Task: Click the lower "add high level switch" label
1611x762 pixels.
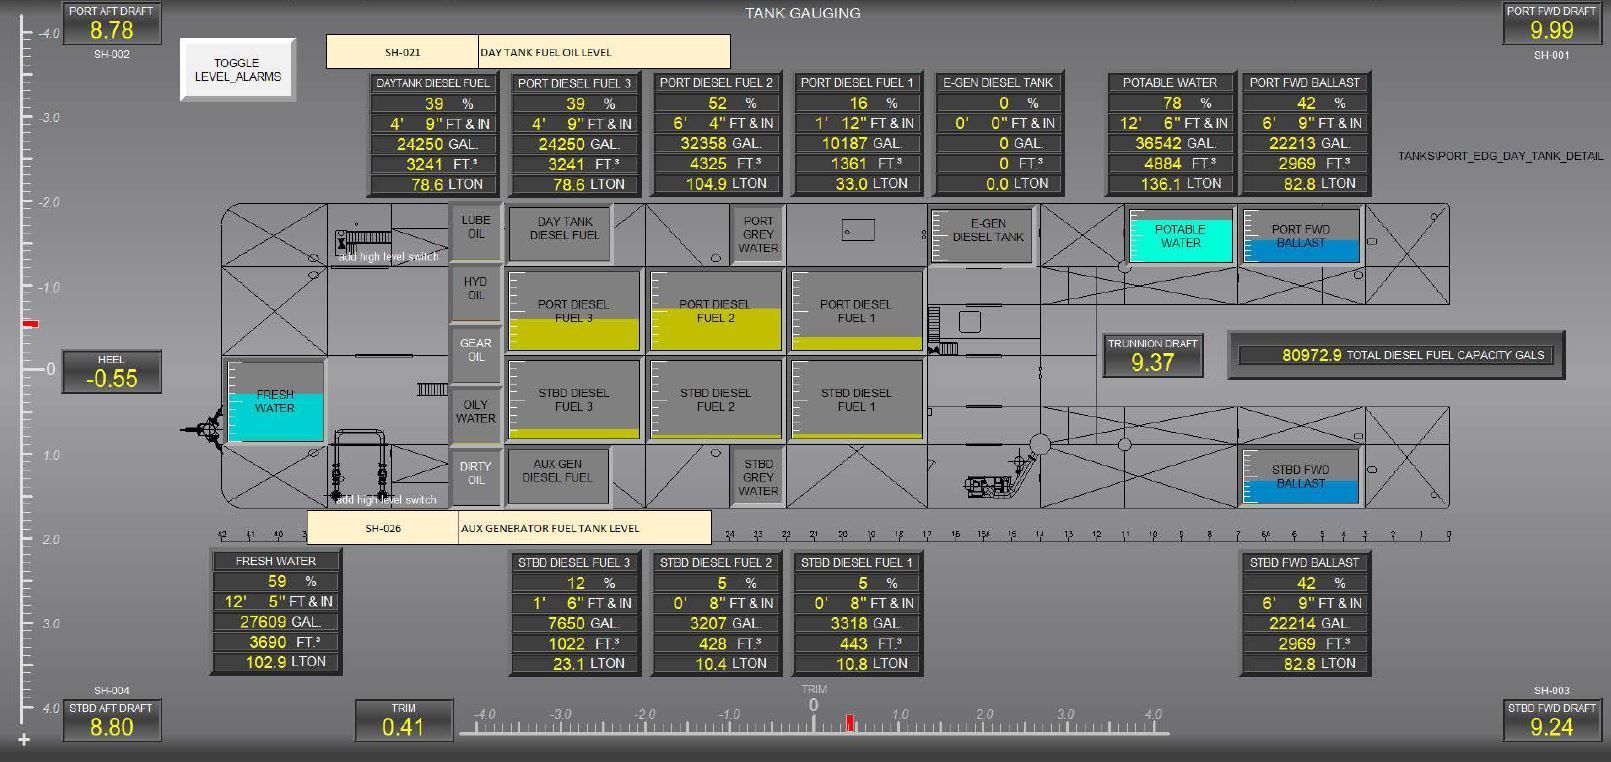Action: pyautogui.click(x=386, y=500)
